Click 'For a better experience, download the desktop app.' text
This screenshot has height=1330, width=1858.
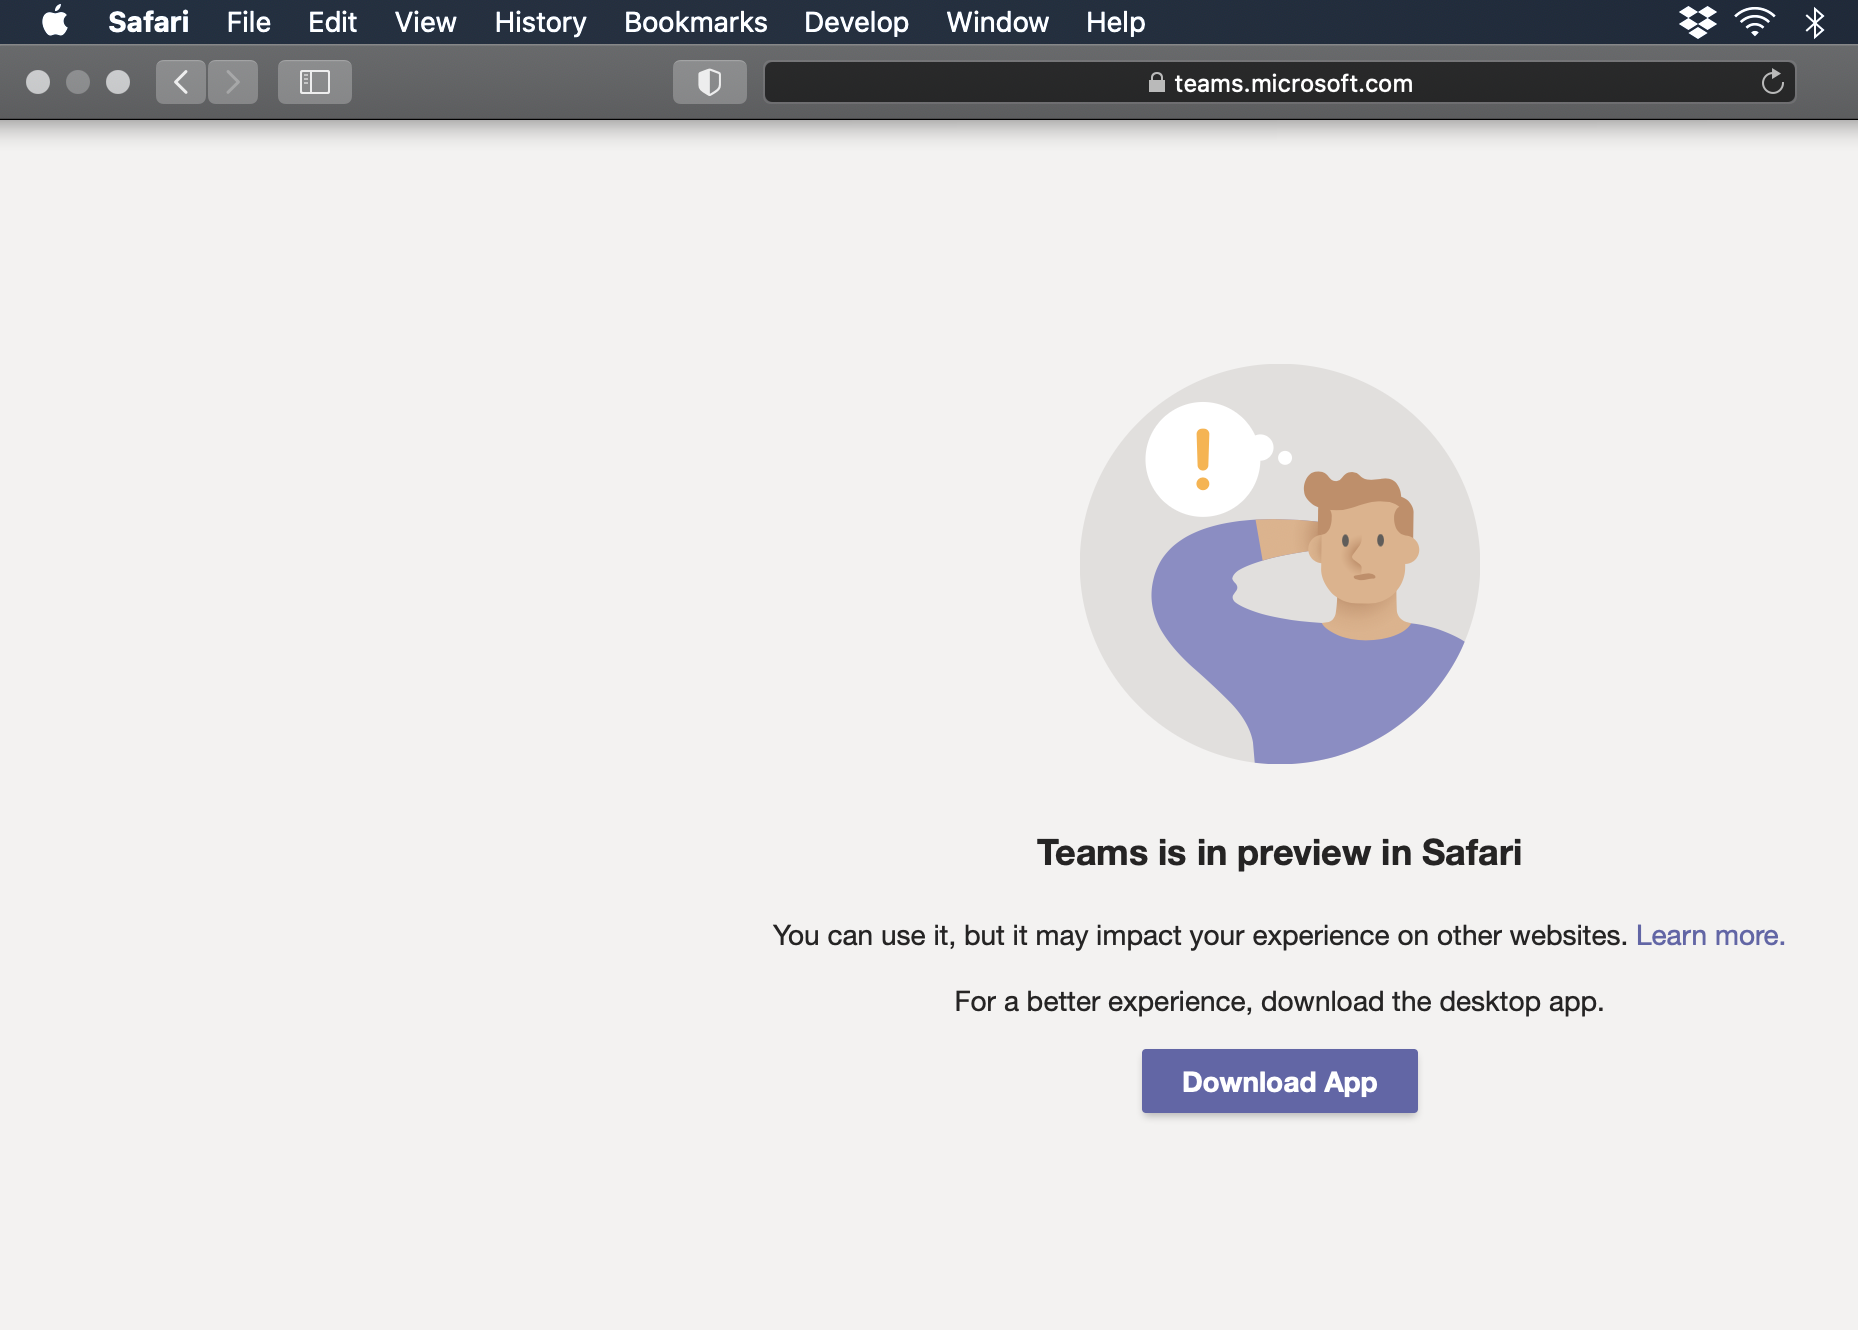point(1279,1002)
